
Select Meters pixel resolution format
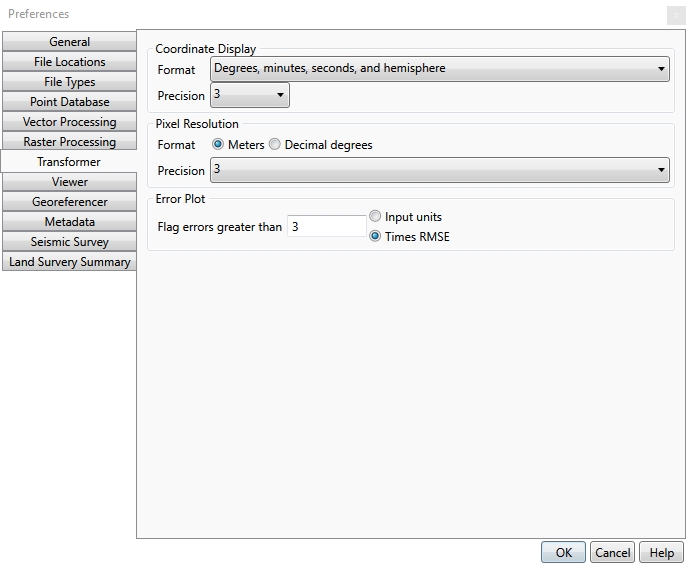(x=219, y=145)
